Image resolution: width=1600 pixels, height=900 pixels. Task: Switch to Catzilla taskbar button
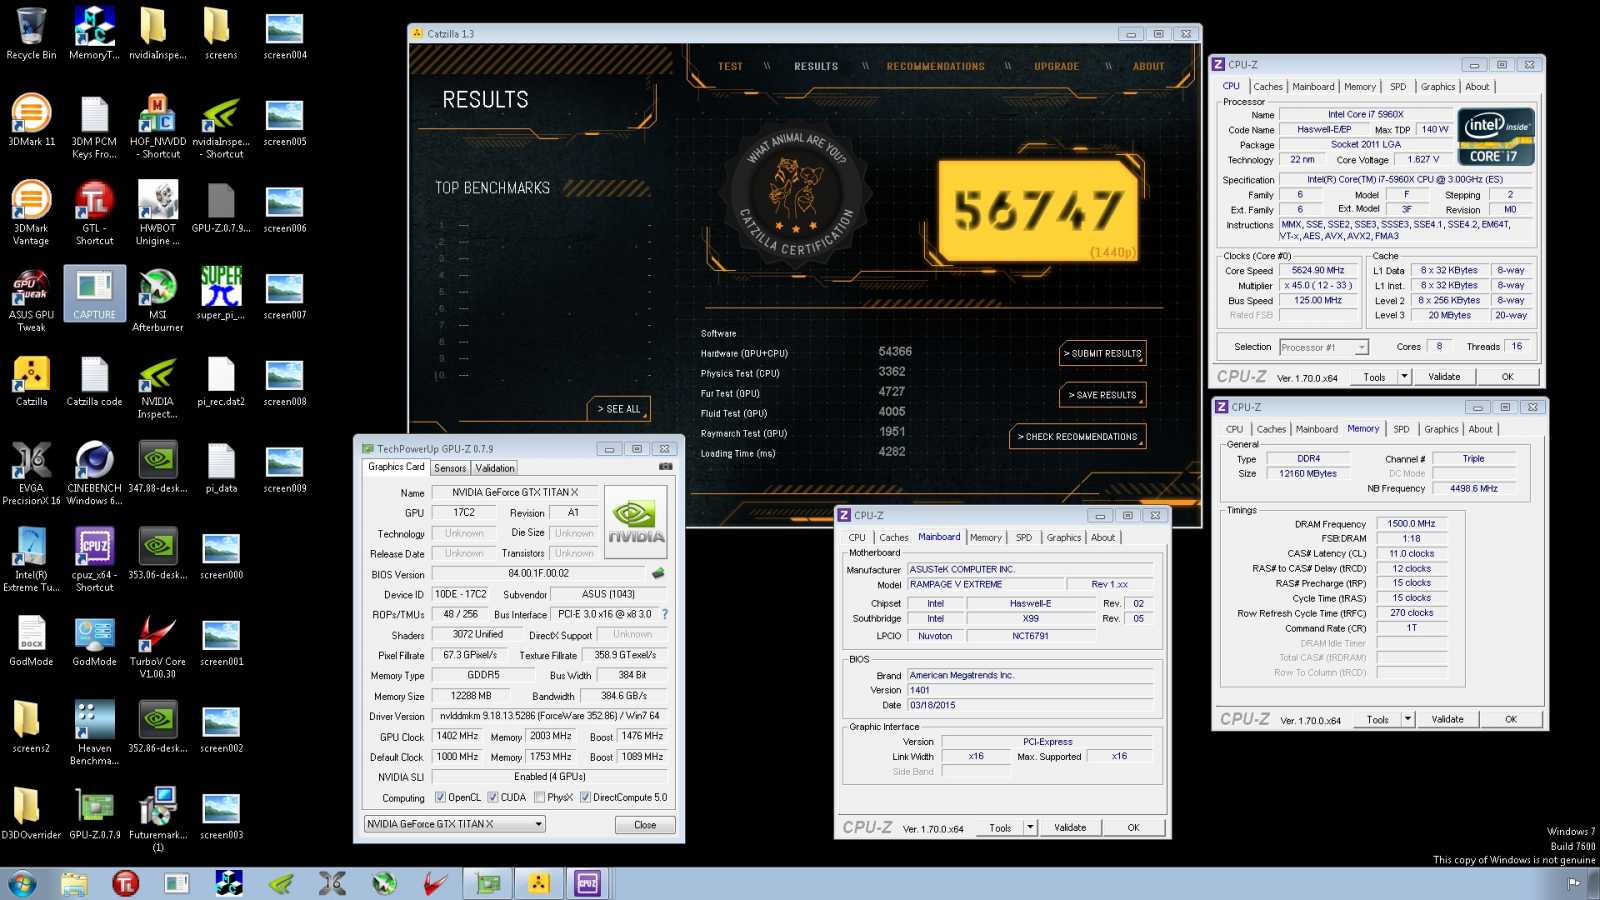click(539, 884)
